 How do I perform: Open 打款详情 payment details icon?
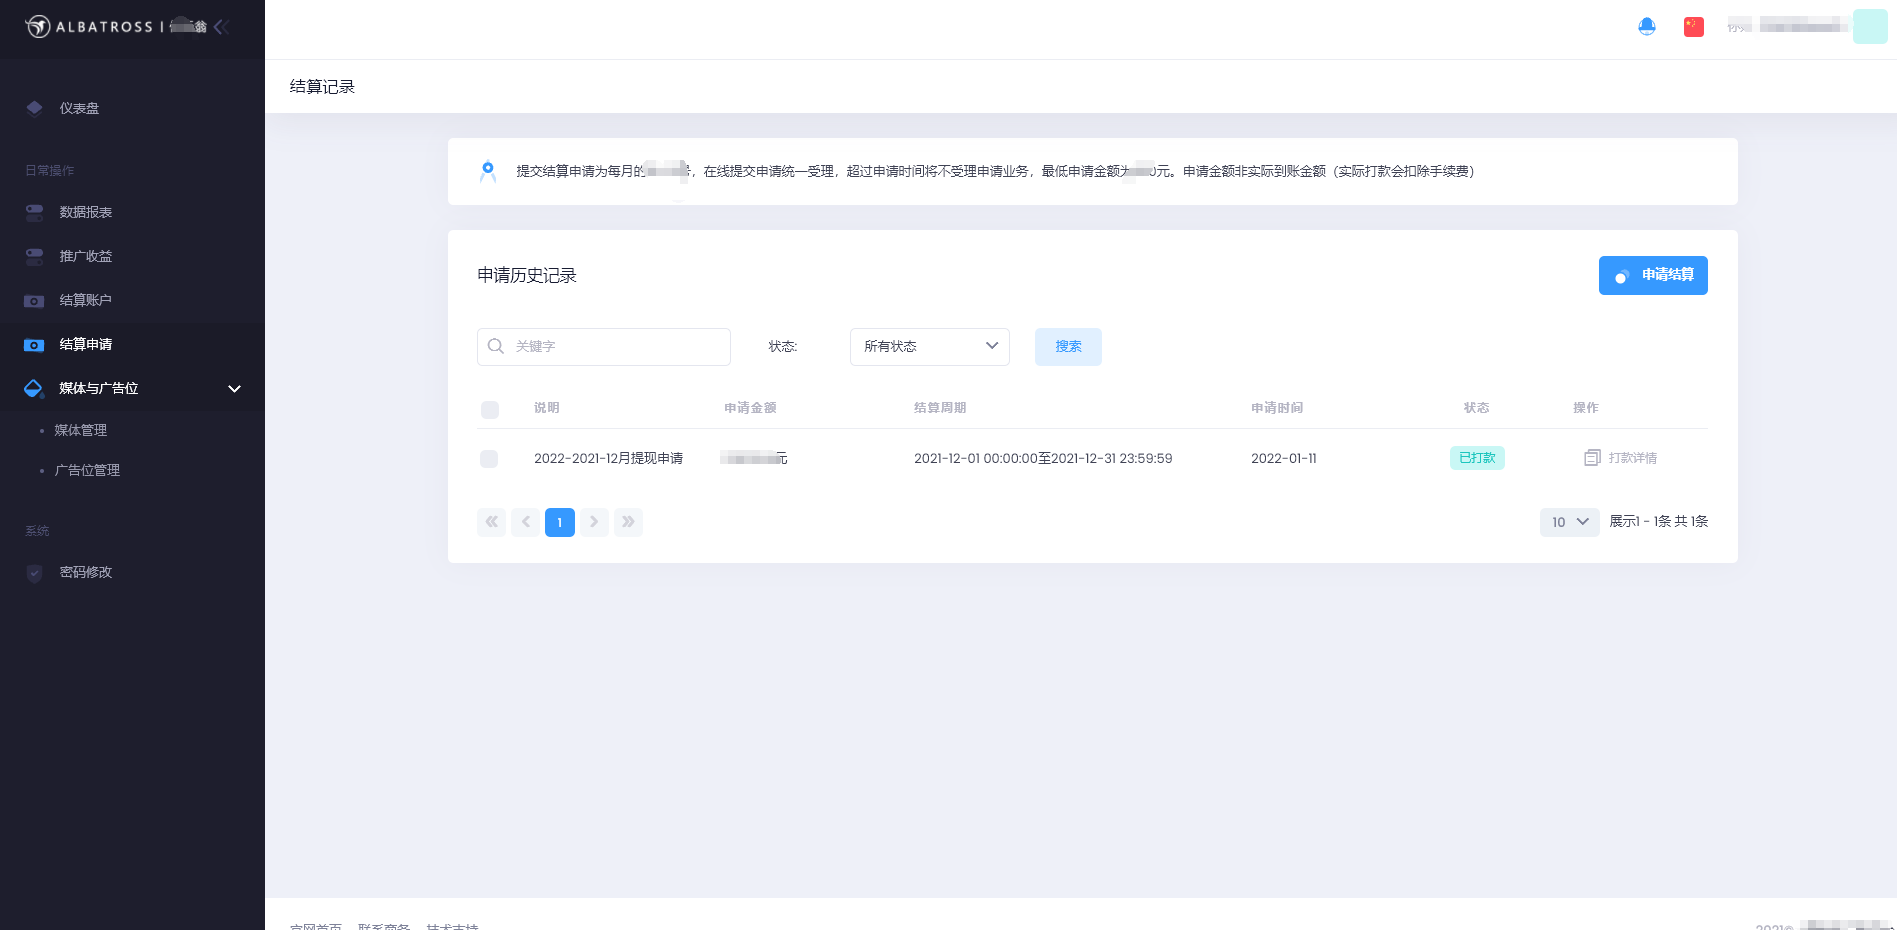point(1592,458)
